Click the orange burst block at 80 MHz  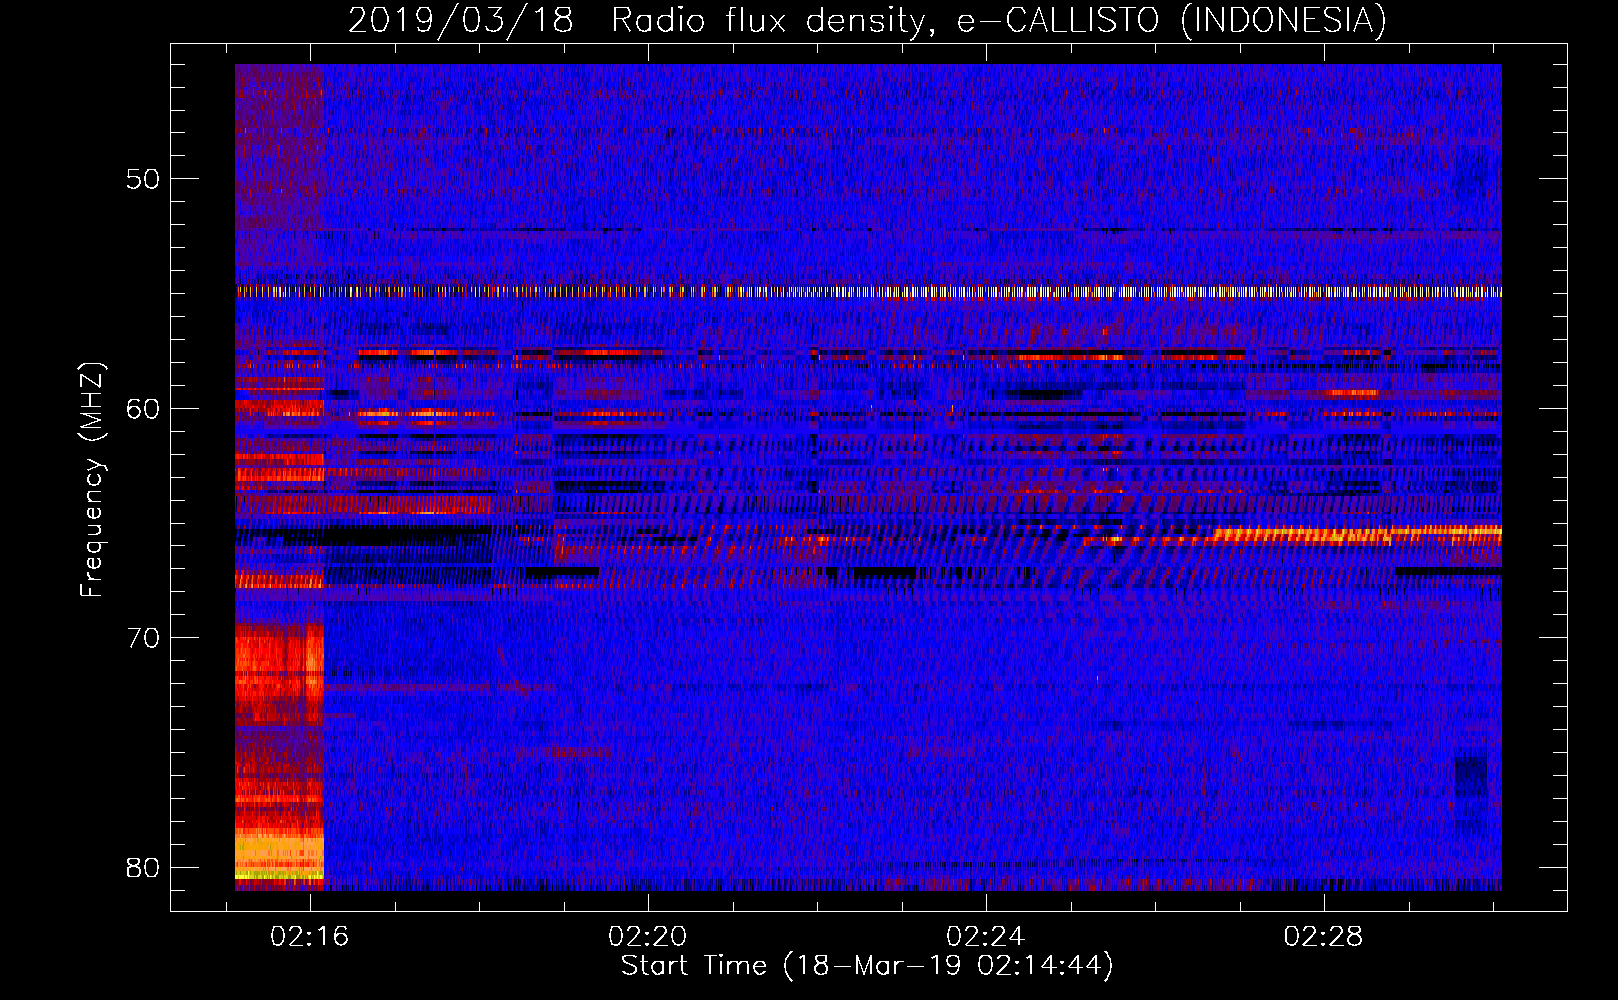pos(279,852)
